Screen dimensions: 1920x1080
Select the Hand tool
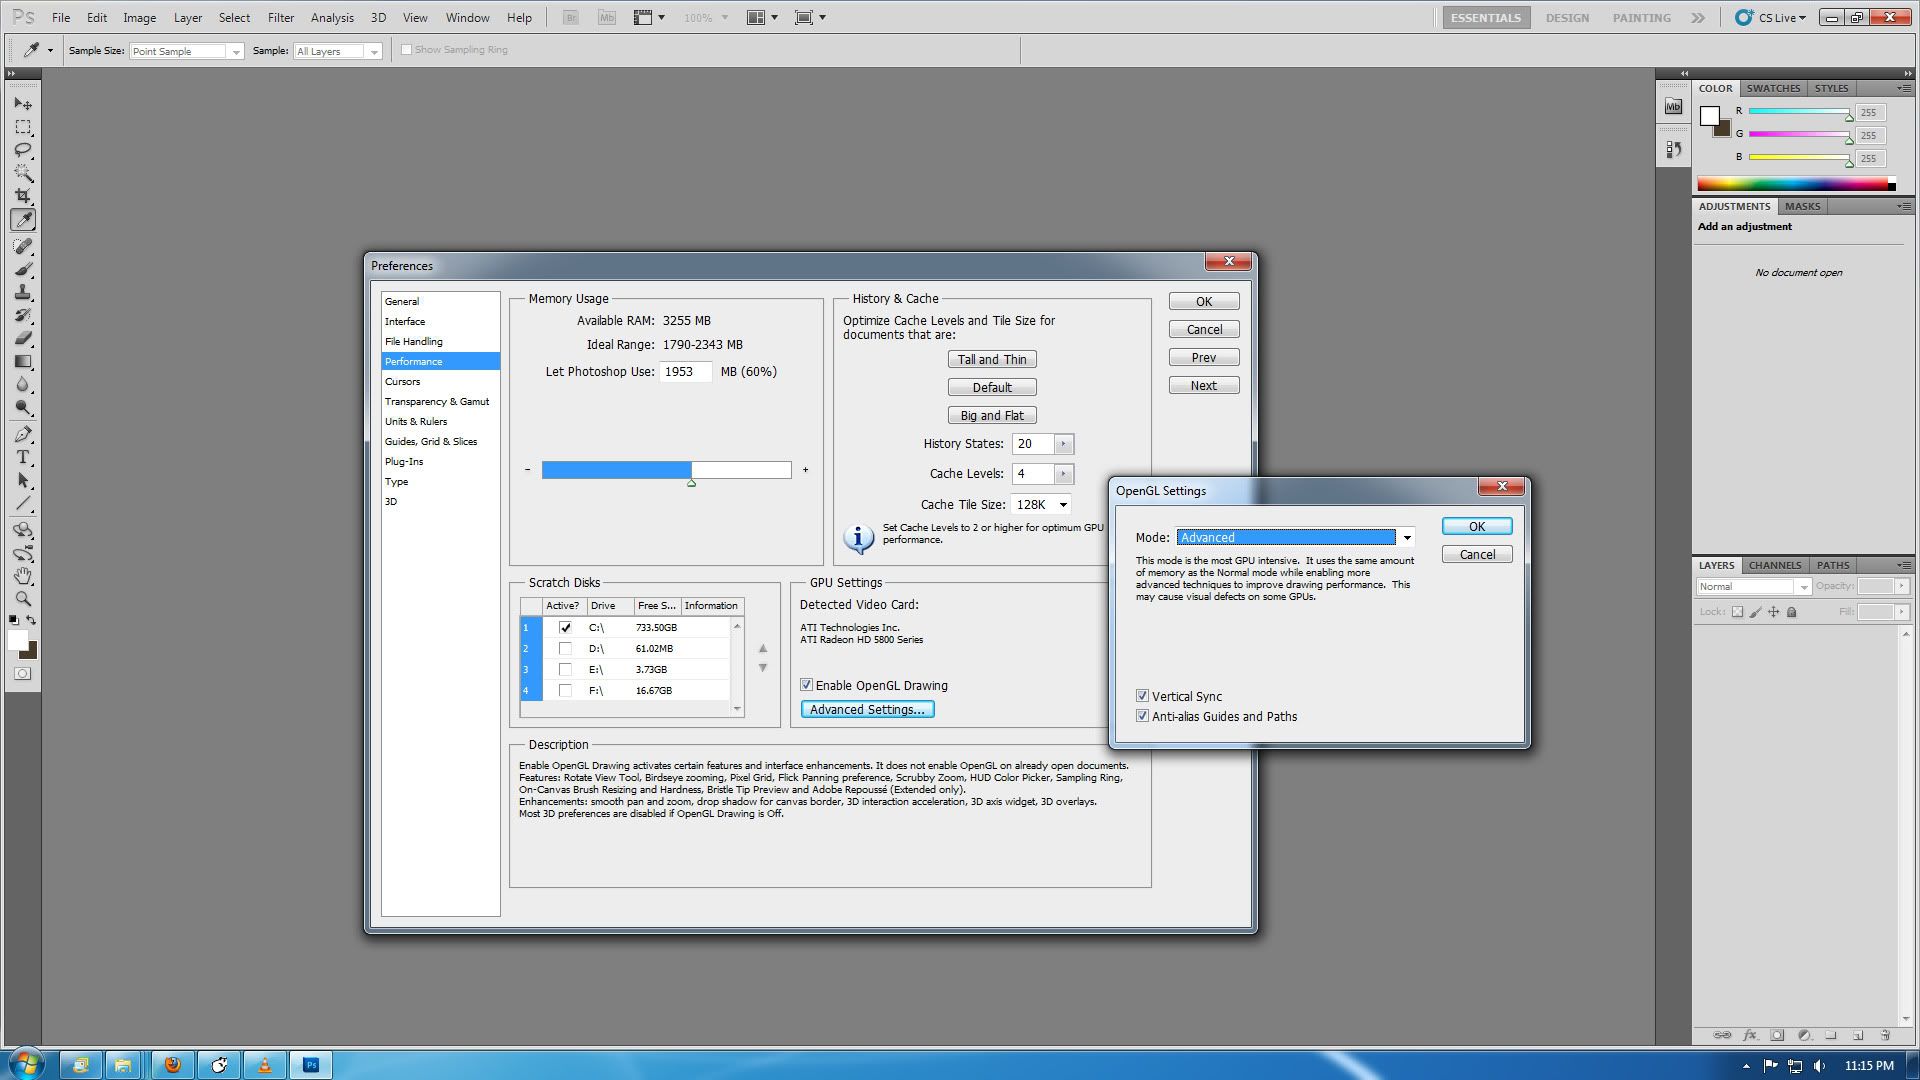(x=23, y=576)
